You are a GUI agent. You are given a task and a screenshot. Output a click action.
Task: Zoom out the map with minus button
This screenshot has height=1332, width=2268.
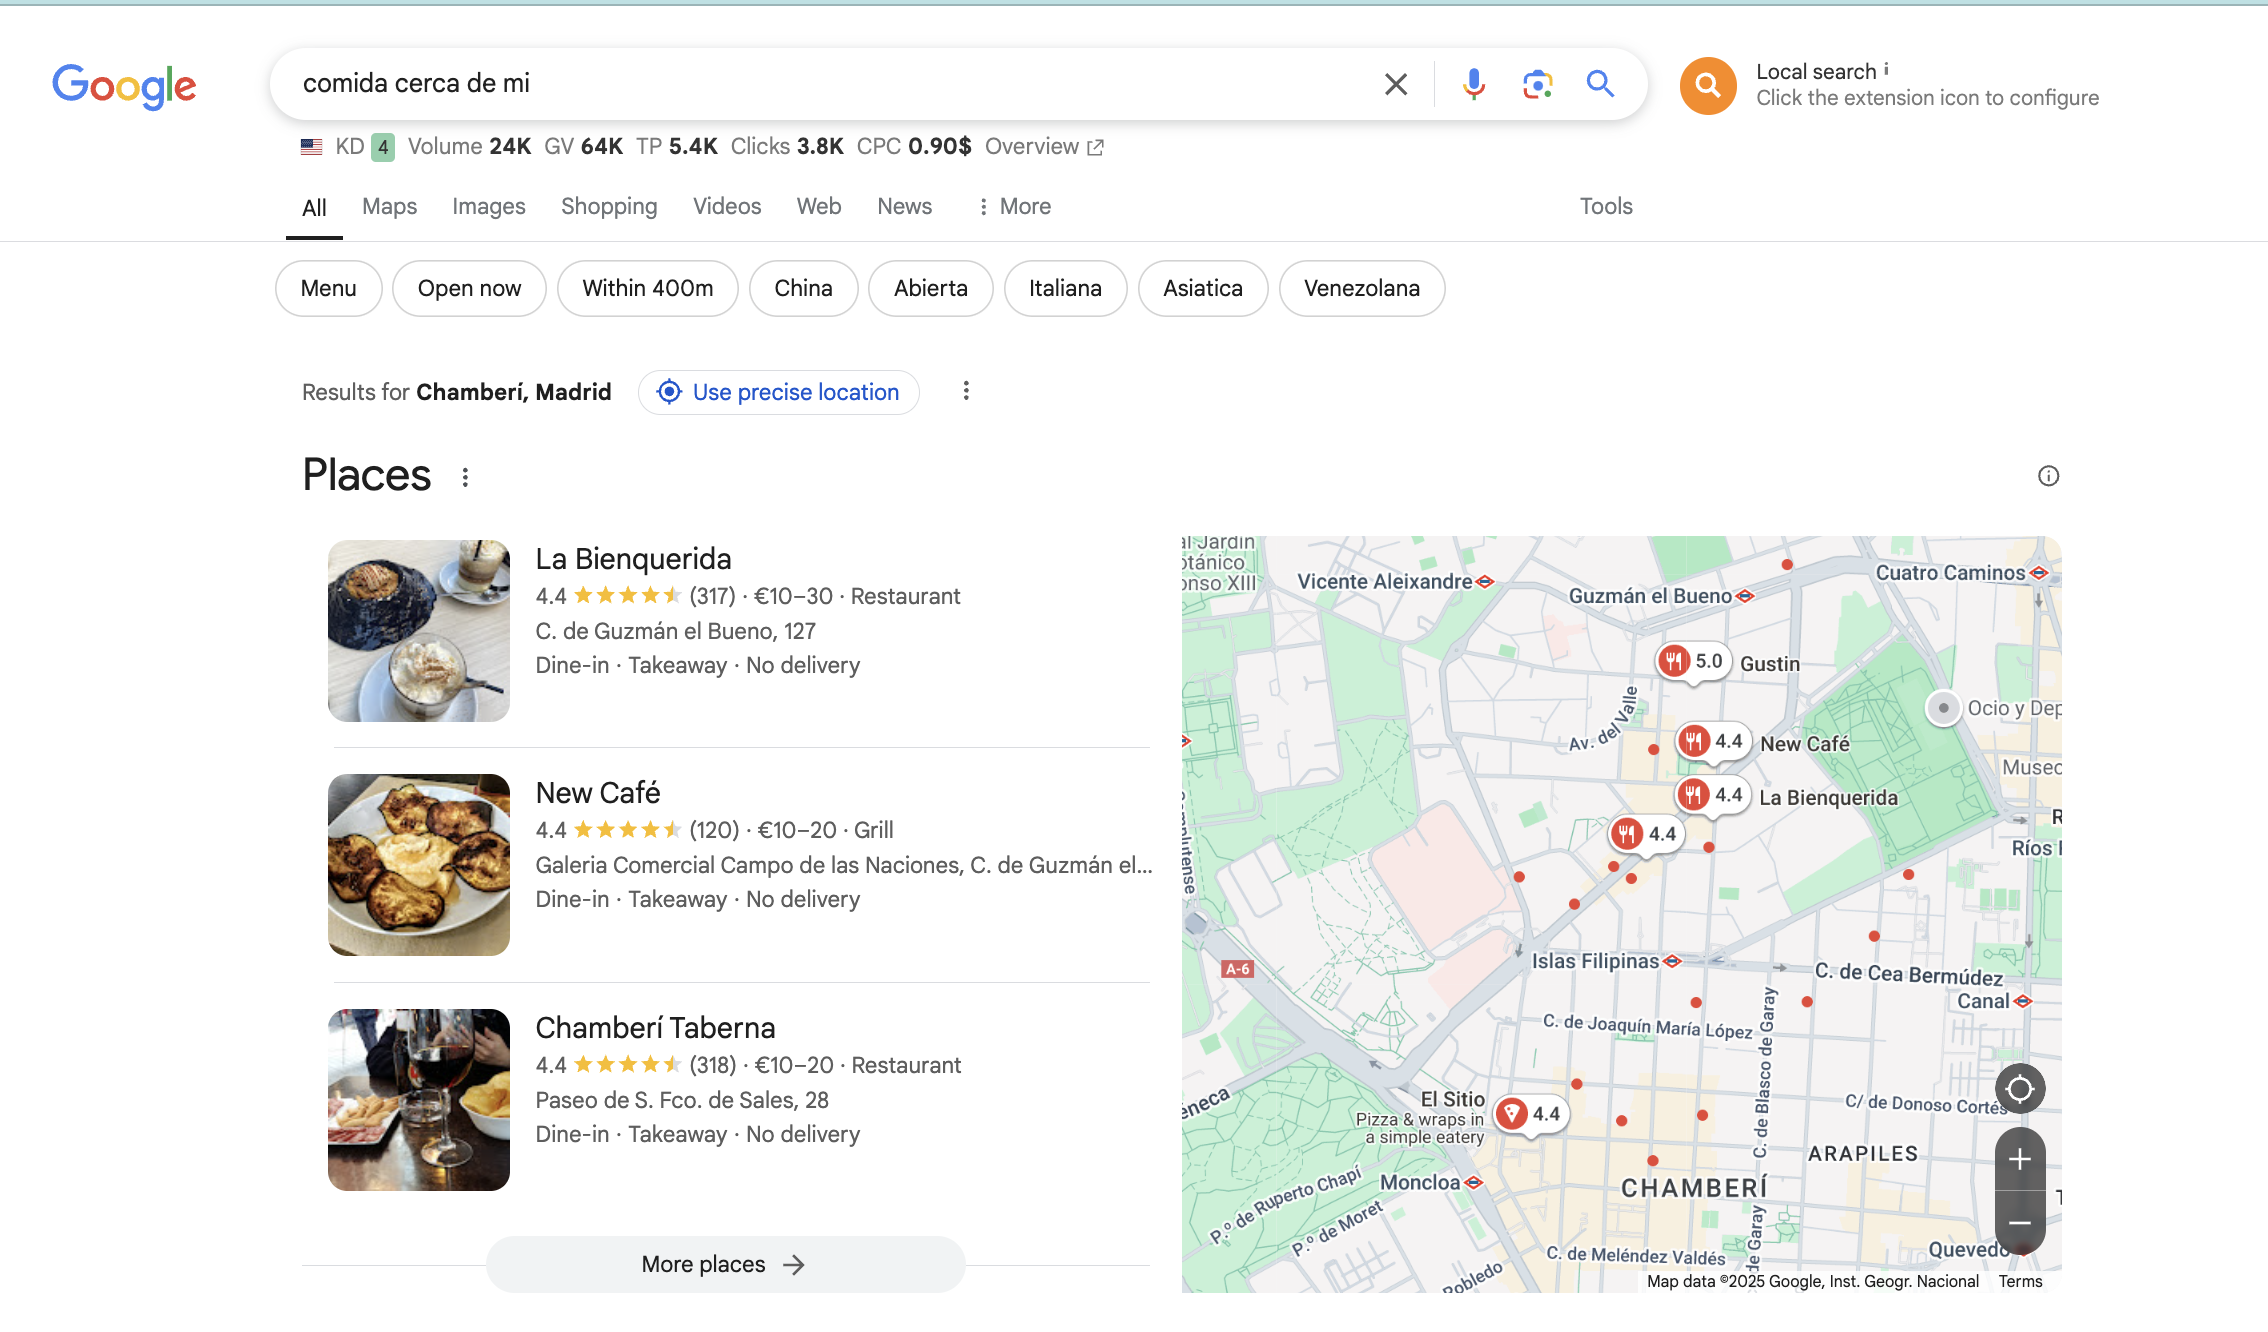(x=2020, y=1222)
